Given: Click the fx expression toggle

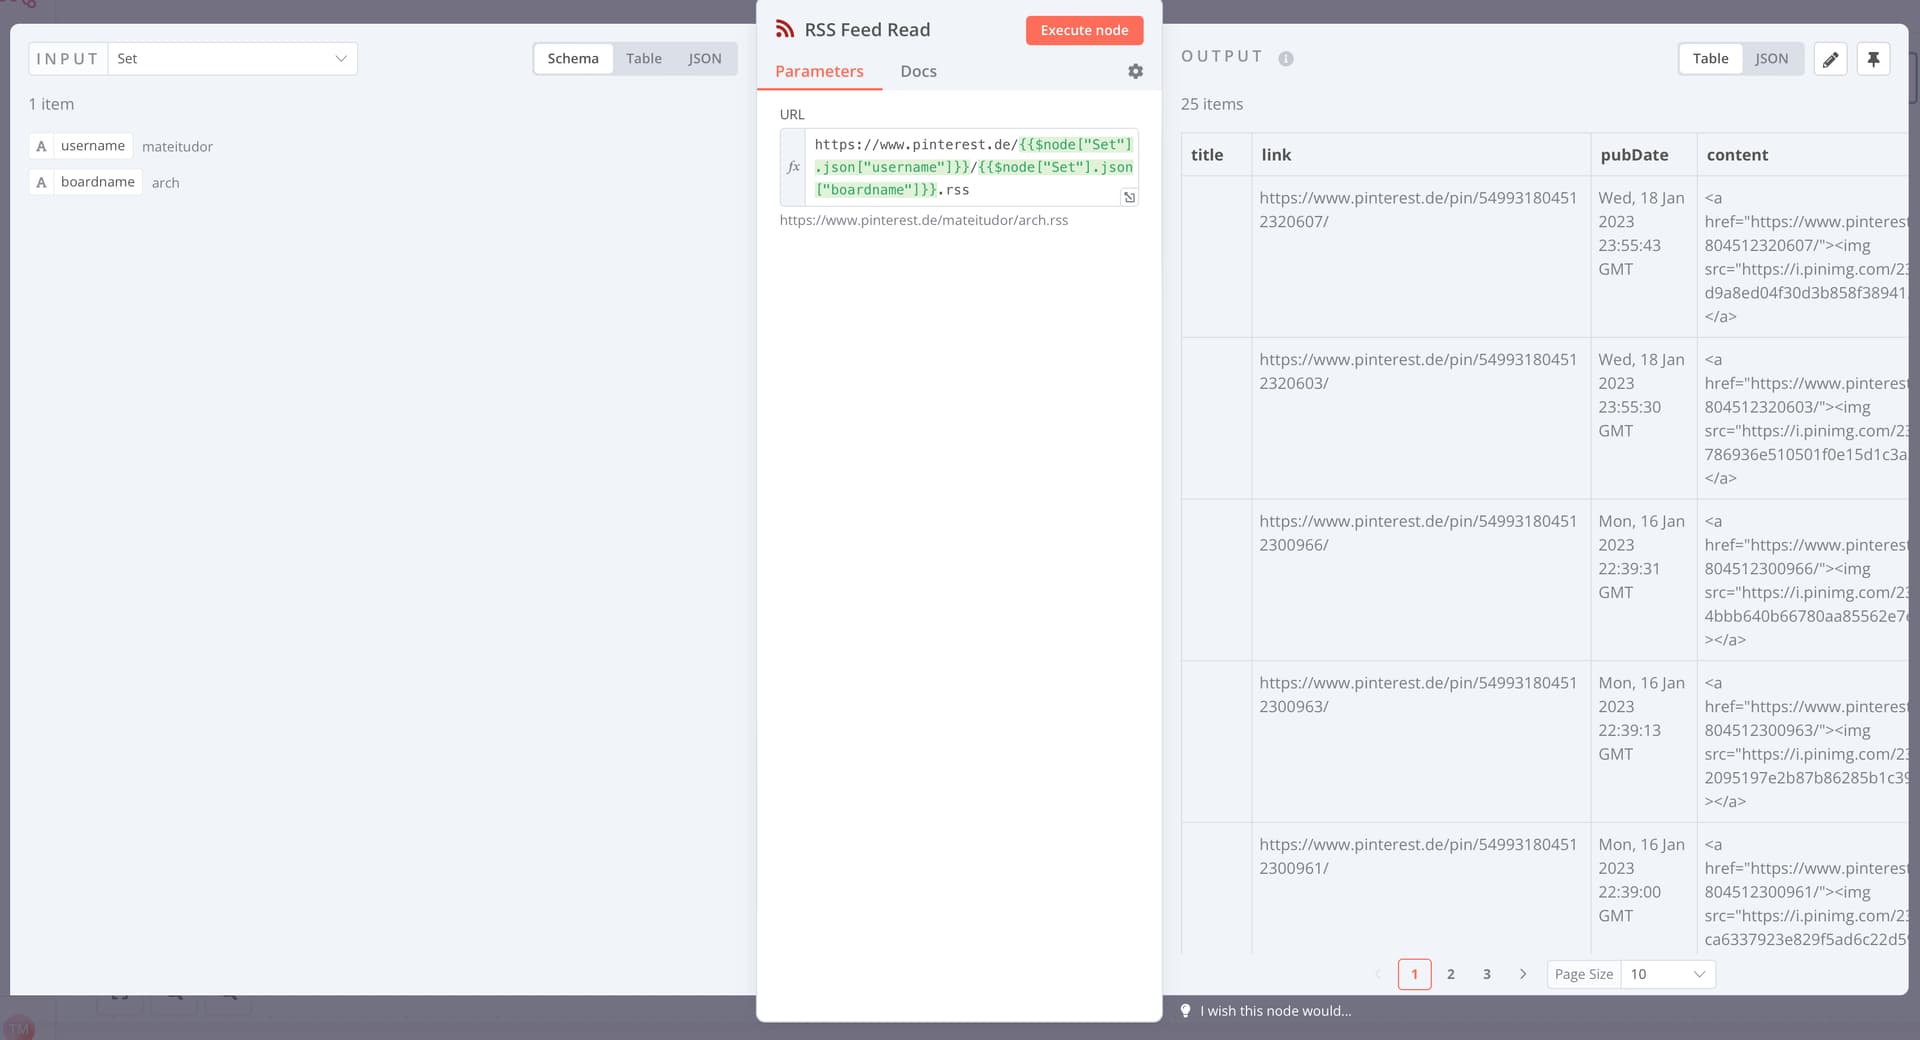Looking at the screenshot, I should click(x=793, y=167).
